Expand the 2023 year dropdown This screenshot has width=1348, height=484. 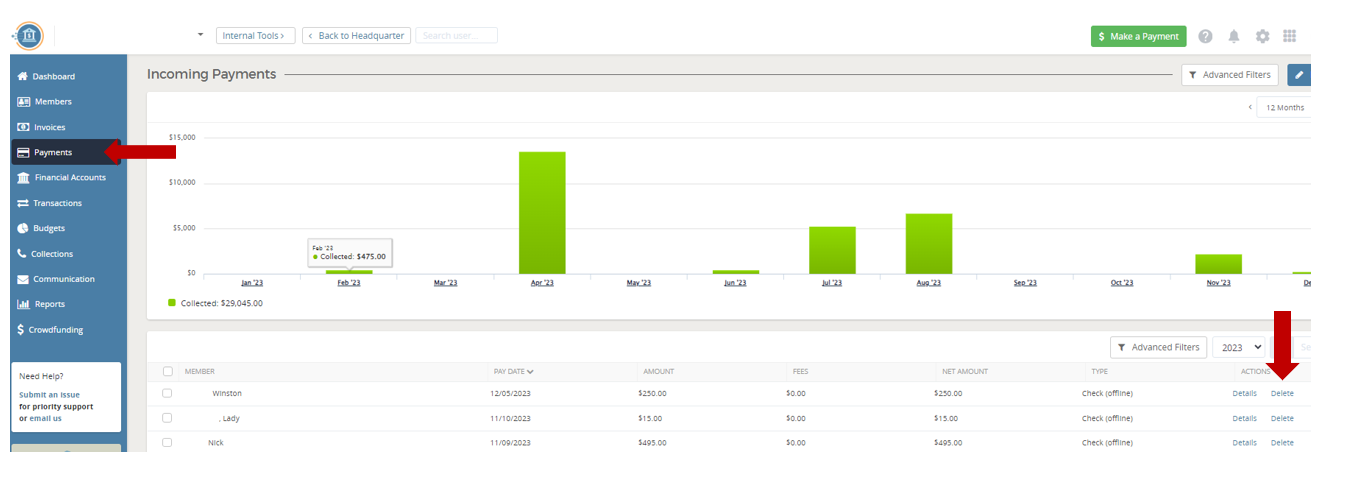(x=1239, y=347)
